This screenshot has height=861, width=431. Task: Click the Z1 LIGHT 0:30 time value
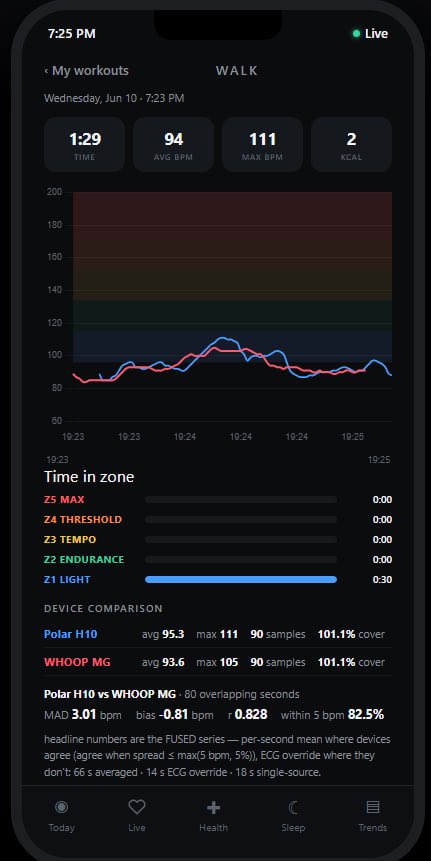click(x=382, y=579)
